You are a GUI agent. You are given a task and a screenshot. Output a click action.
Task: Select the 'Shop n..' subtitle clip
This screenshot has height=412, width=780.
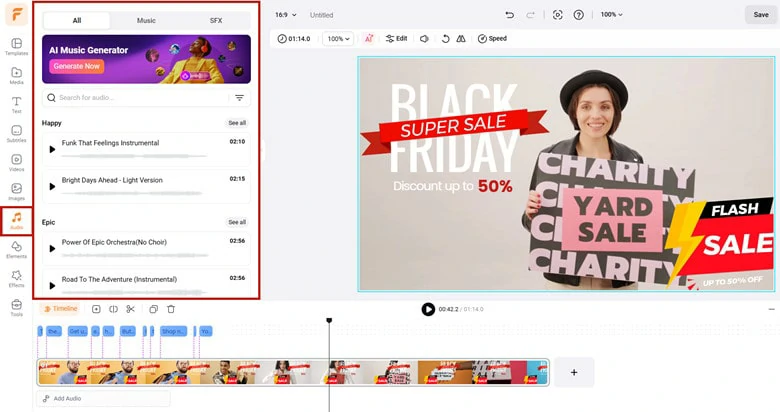click(173, 331)
